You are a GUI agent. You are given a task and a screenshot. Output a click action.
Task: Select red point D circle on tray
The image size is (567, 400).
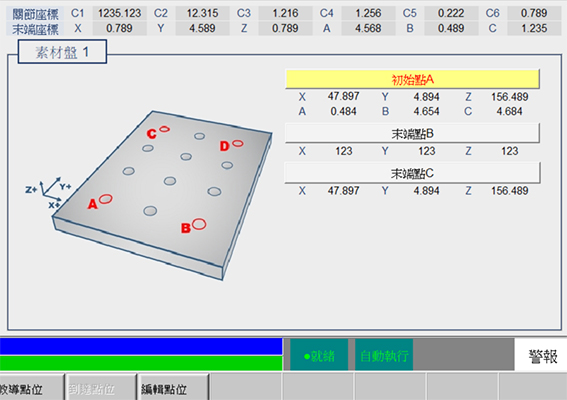click(238, 143)
